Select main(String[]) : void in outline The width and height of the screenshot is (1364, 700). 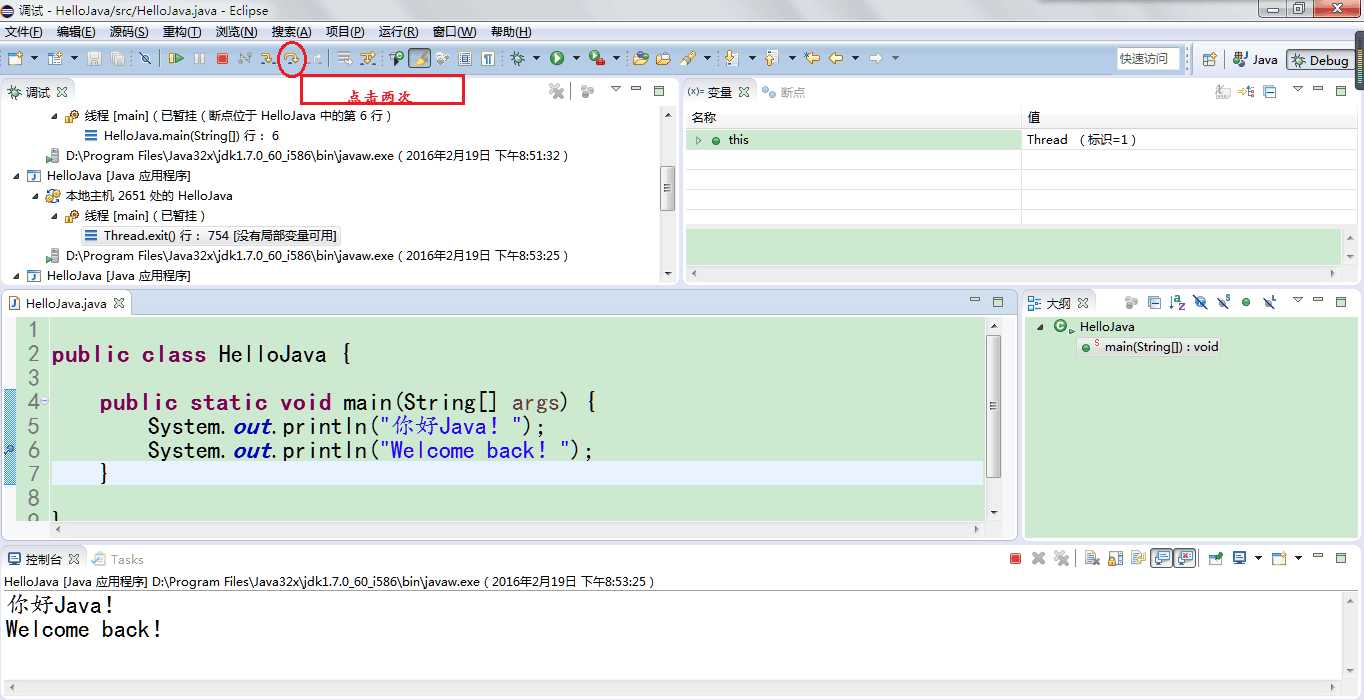click(x=1150, y=347)
